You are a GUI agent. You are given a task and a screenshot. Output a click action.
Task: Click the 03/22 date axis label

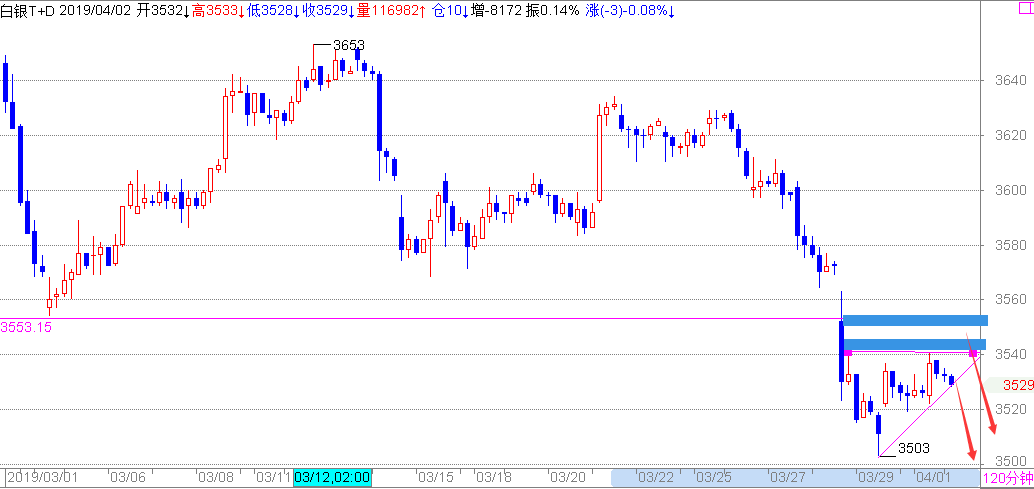coord(656,477)
